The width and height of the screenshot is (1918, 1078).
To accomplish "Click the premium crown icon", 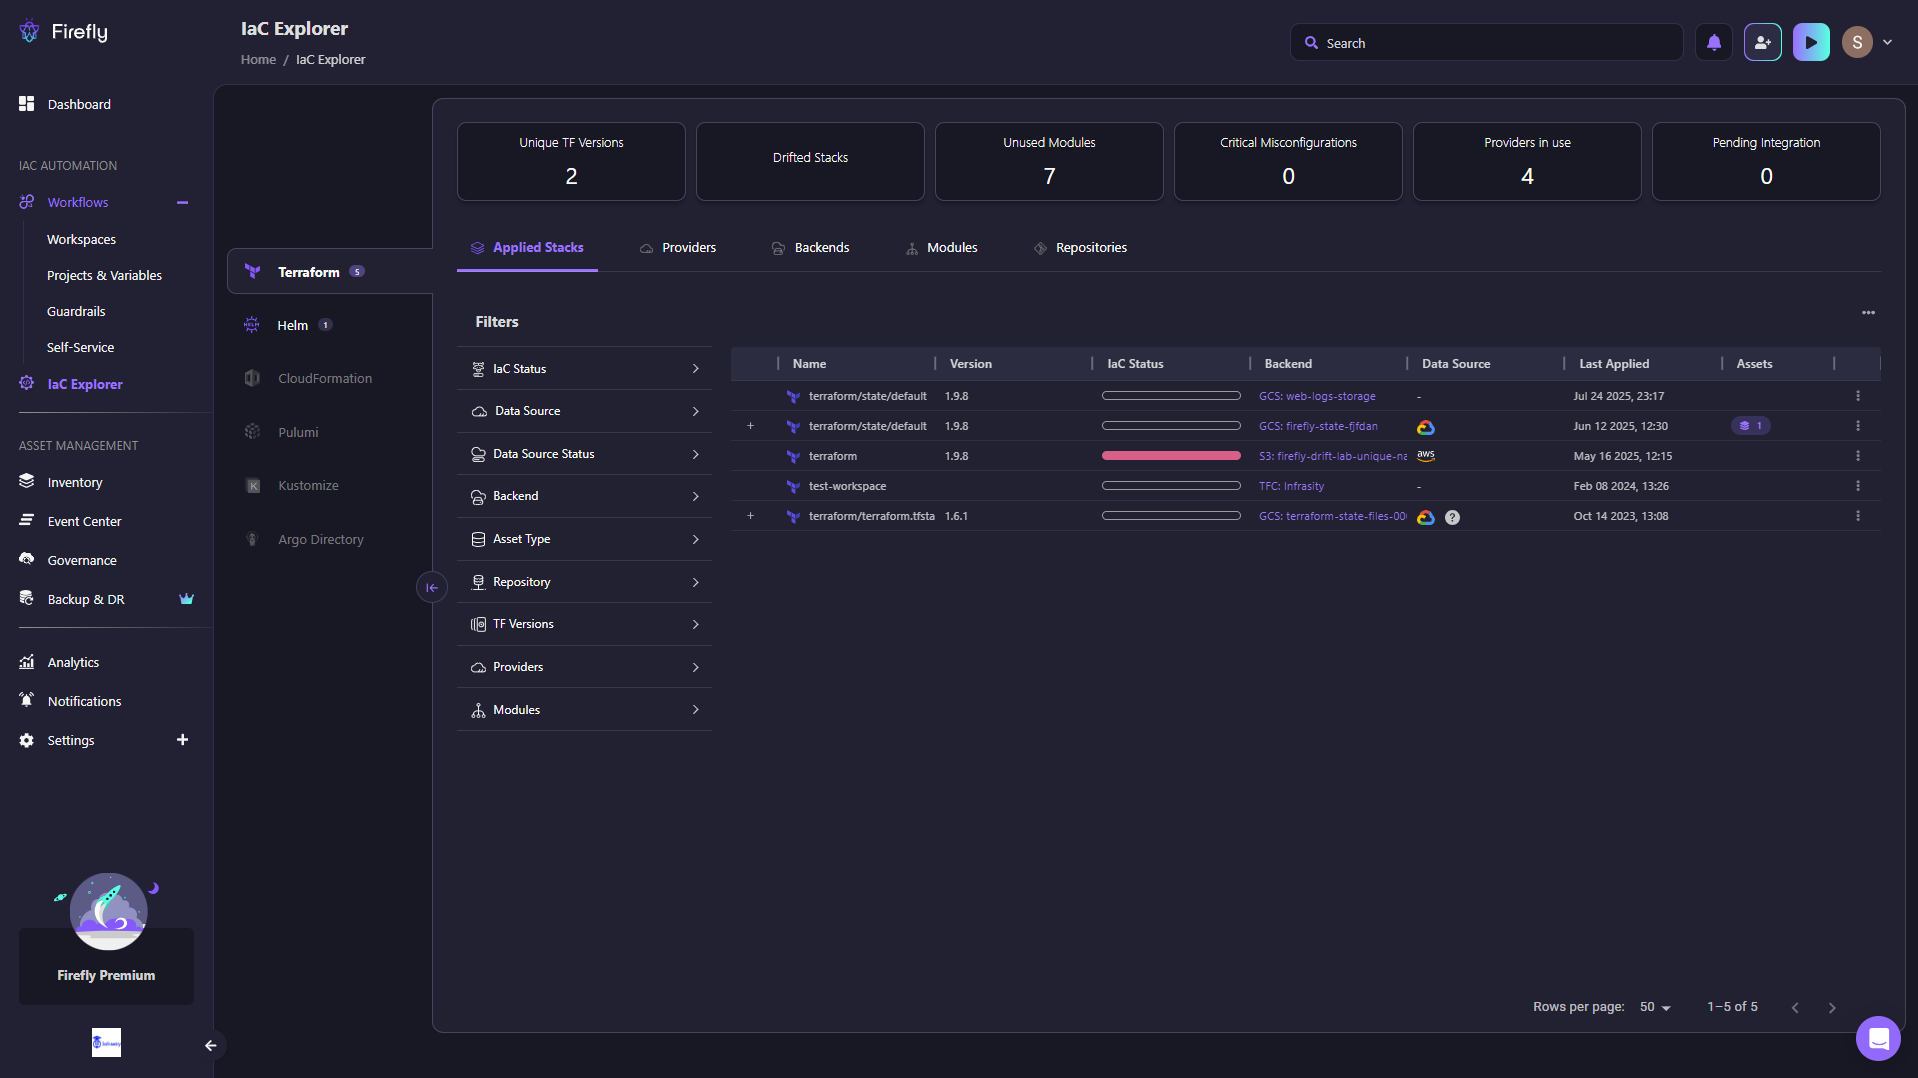I will (x=186, y=599).
